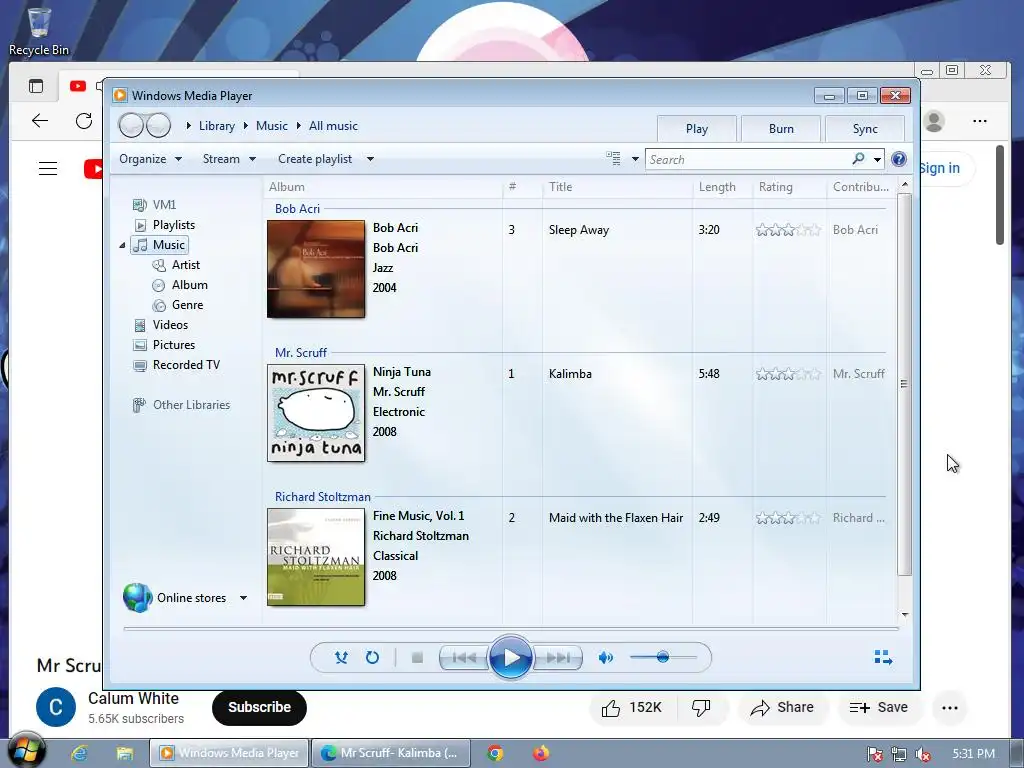Image resolution: width=1024 pixels, height=768 pixels.
Task: Select Maid with the Flaxen Hair track
Action: click(616, 518)
